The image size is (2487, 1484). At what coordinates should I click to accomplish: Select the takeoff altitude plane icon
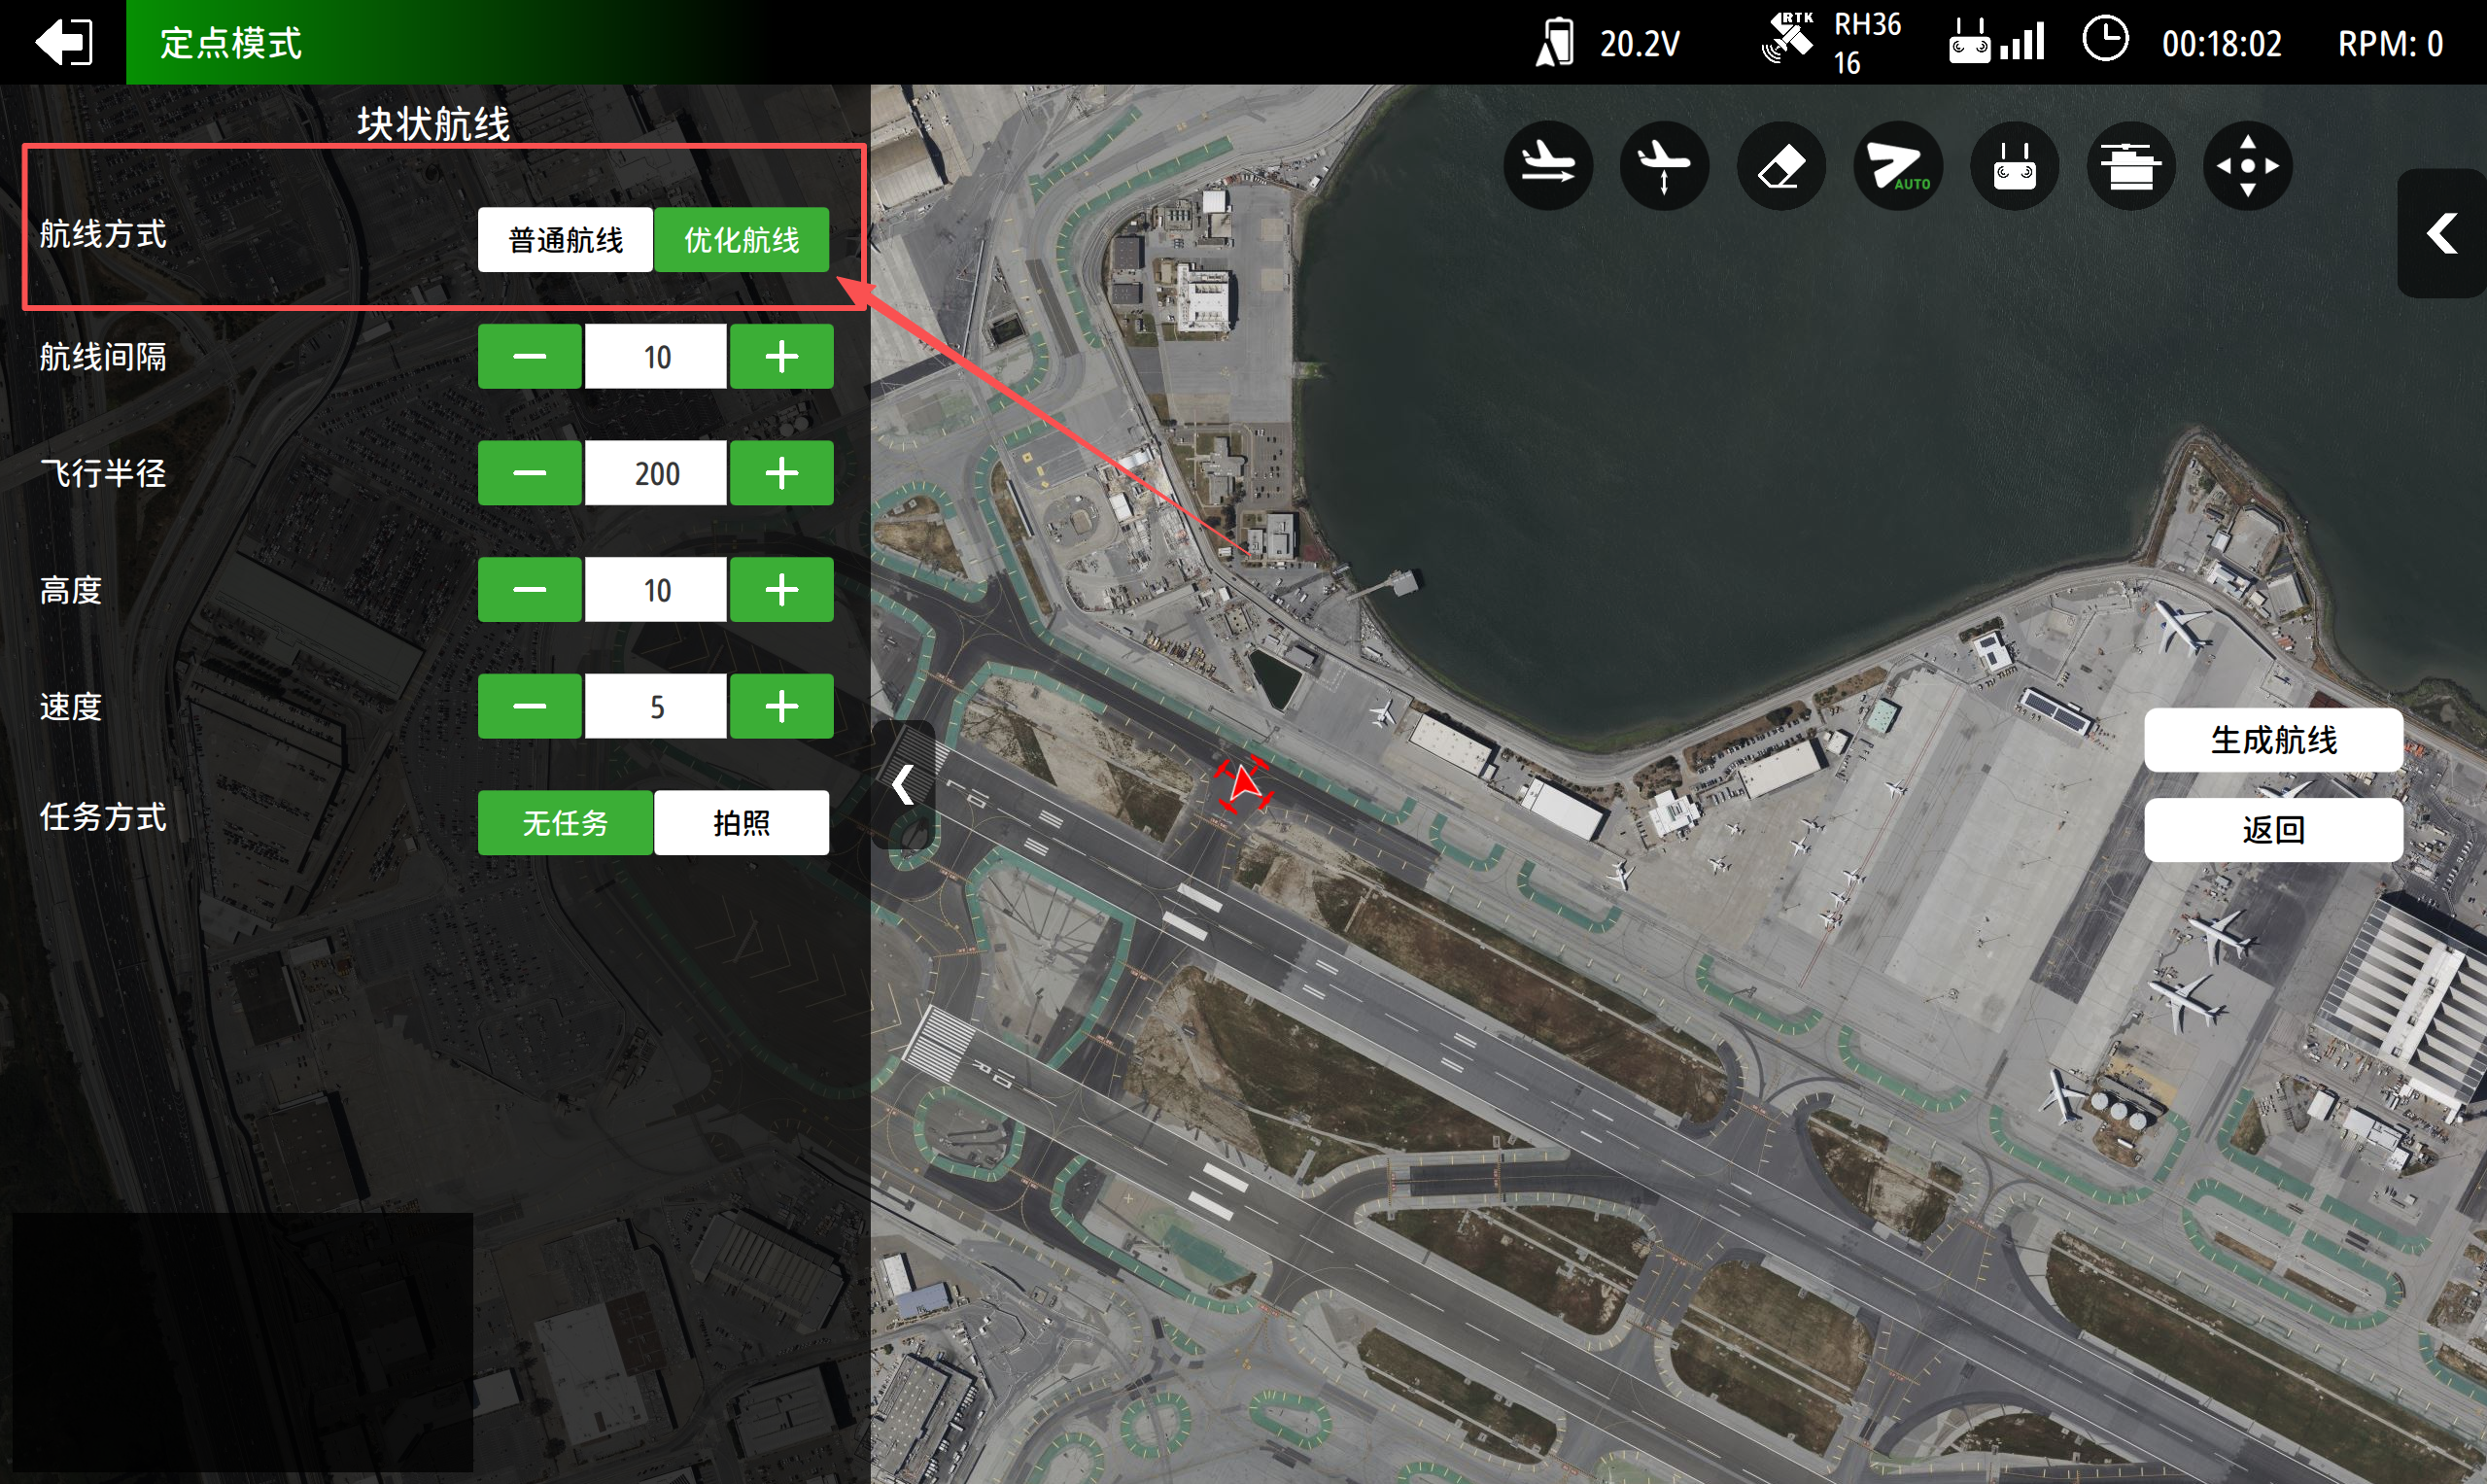[x=1664, y=166]
